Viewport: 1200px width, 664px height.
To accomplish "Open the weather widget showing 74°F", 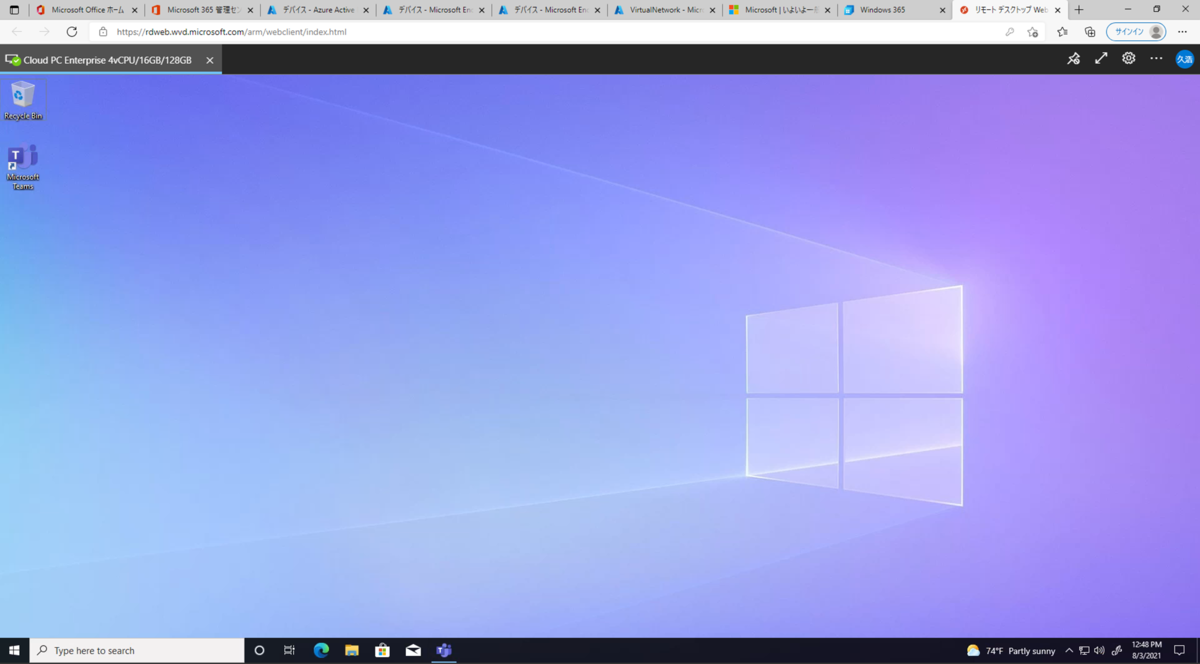I will (1011, 651).
